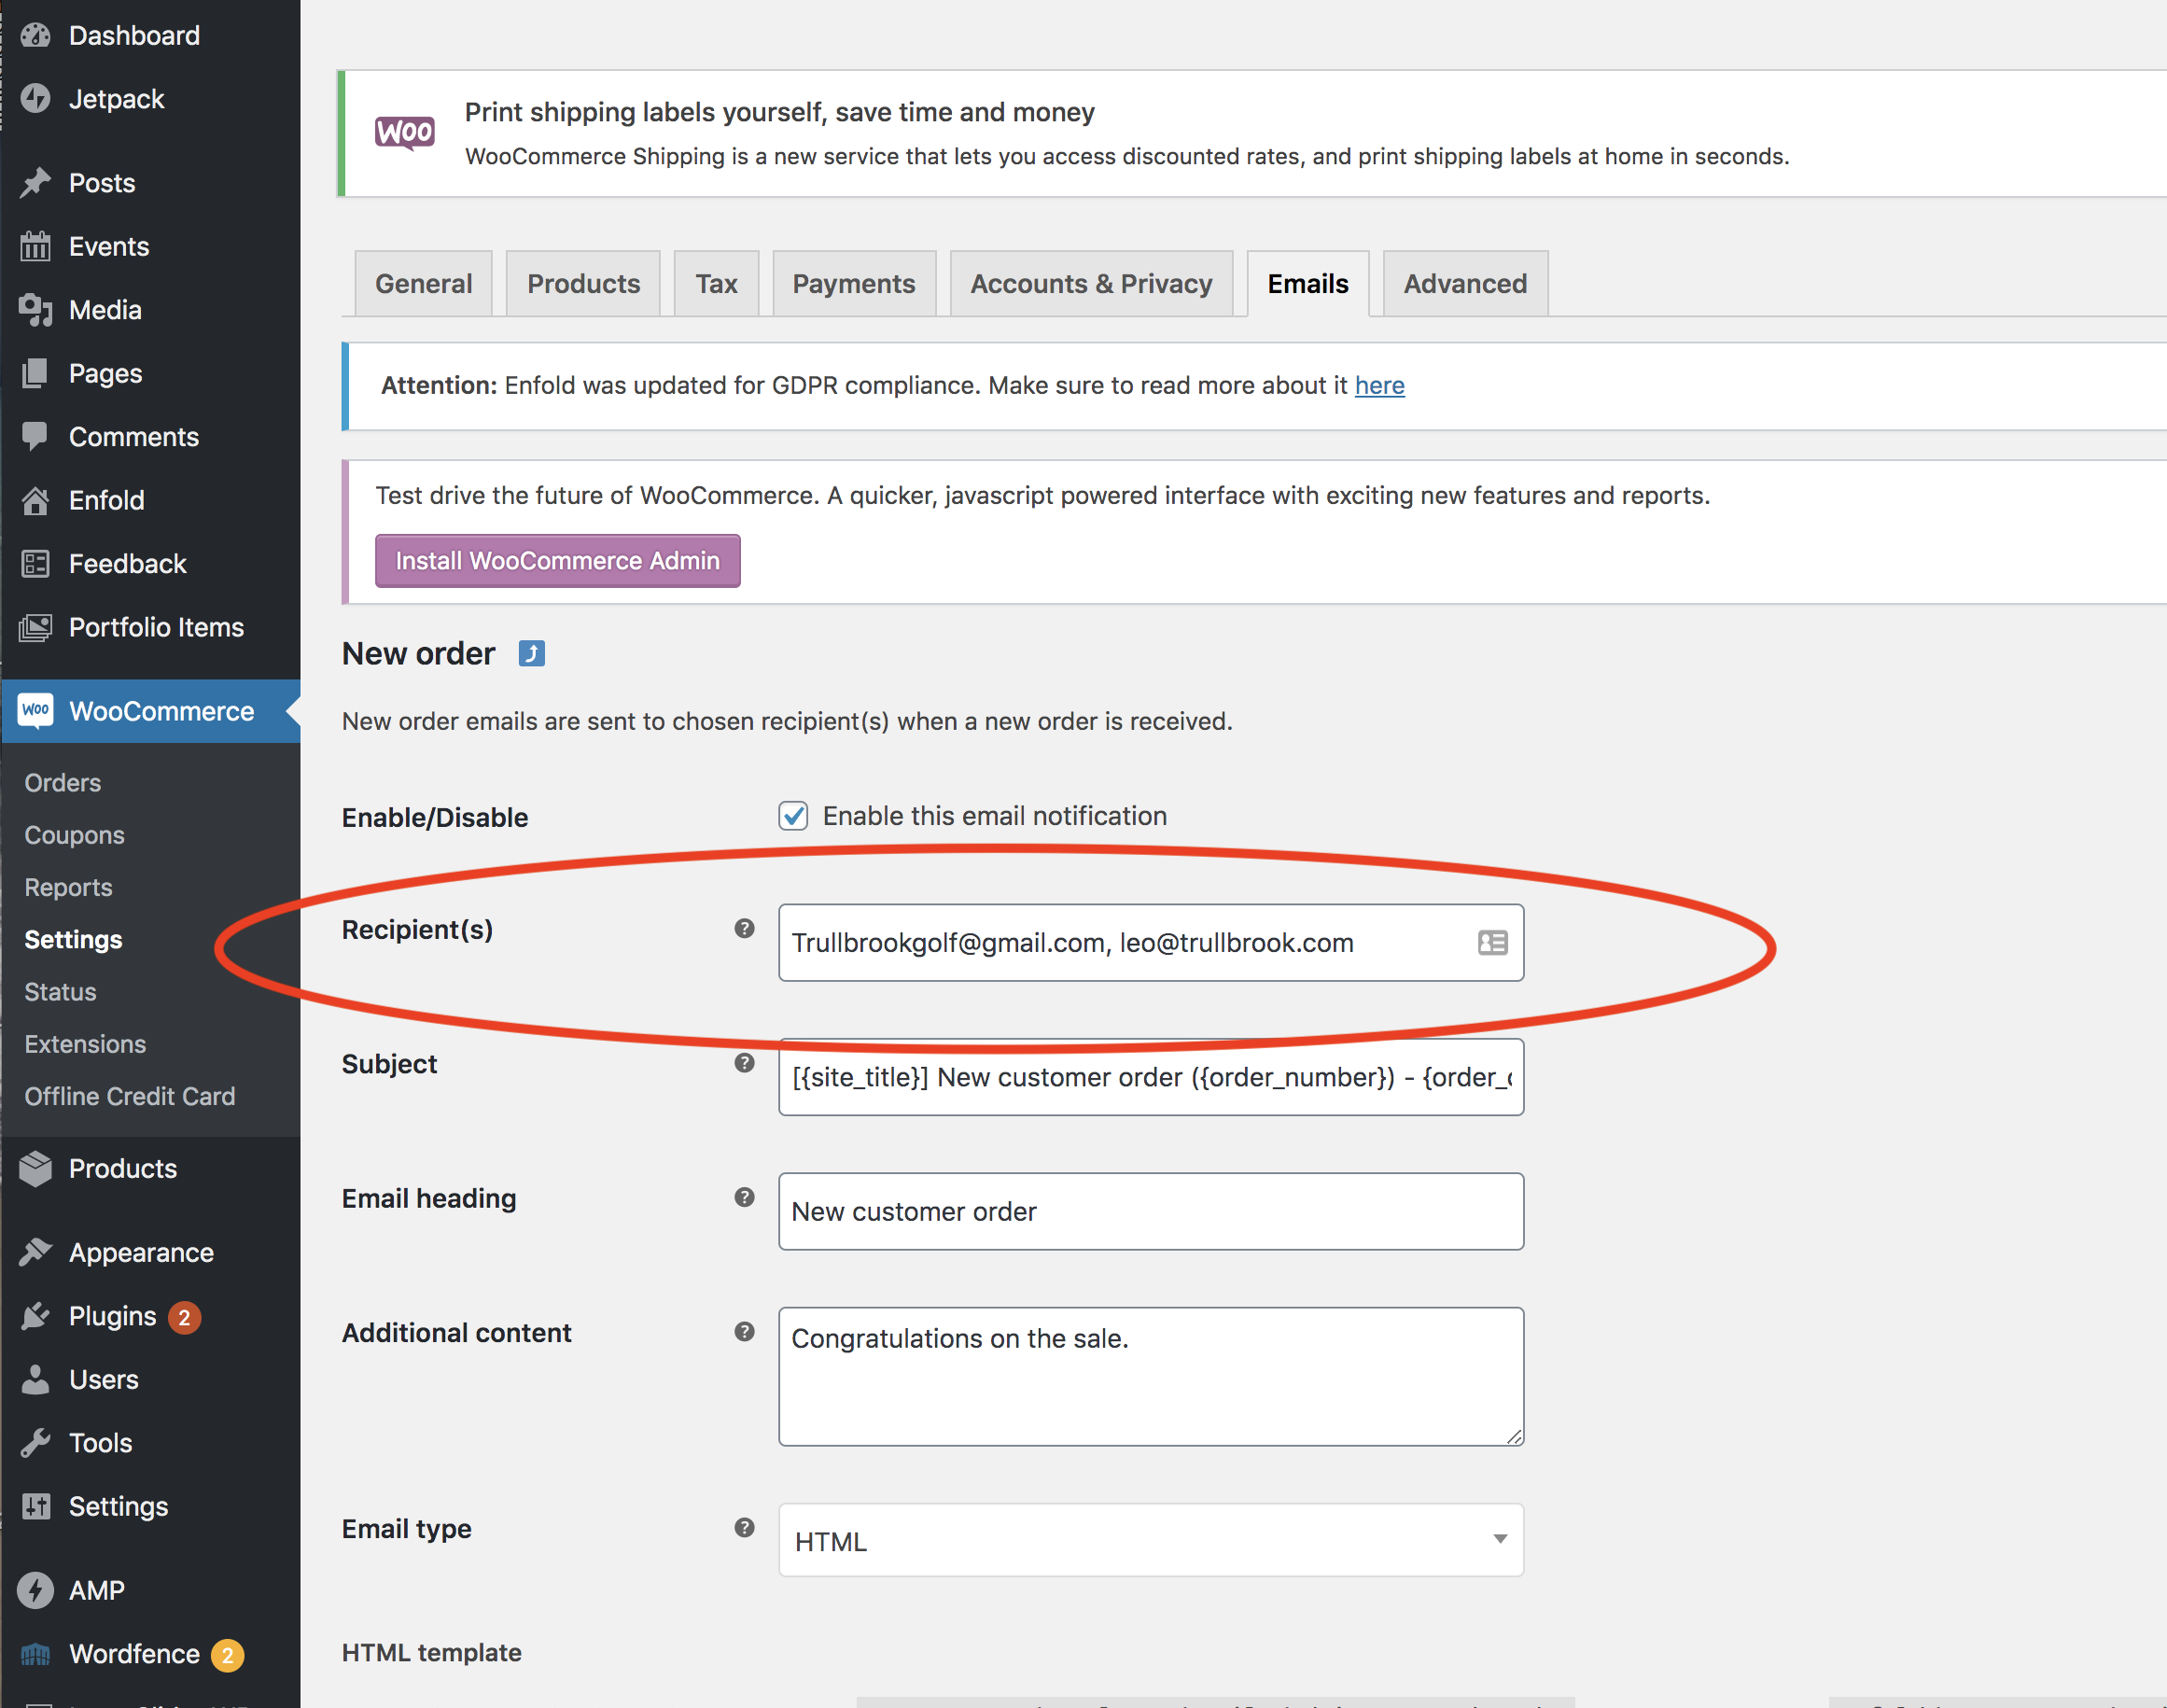
Task: Open Offline Credit Card submenu item
Action: [x=130, y=1095]
